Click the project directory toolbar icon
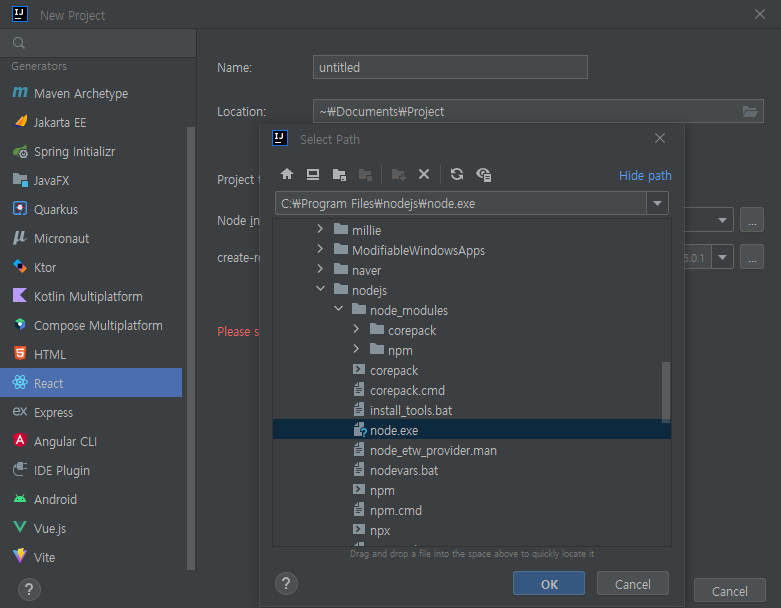 (x=339, y=174)
